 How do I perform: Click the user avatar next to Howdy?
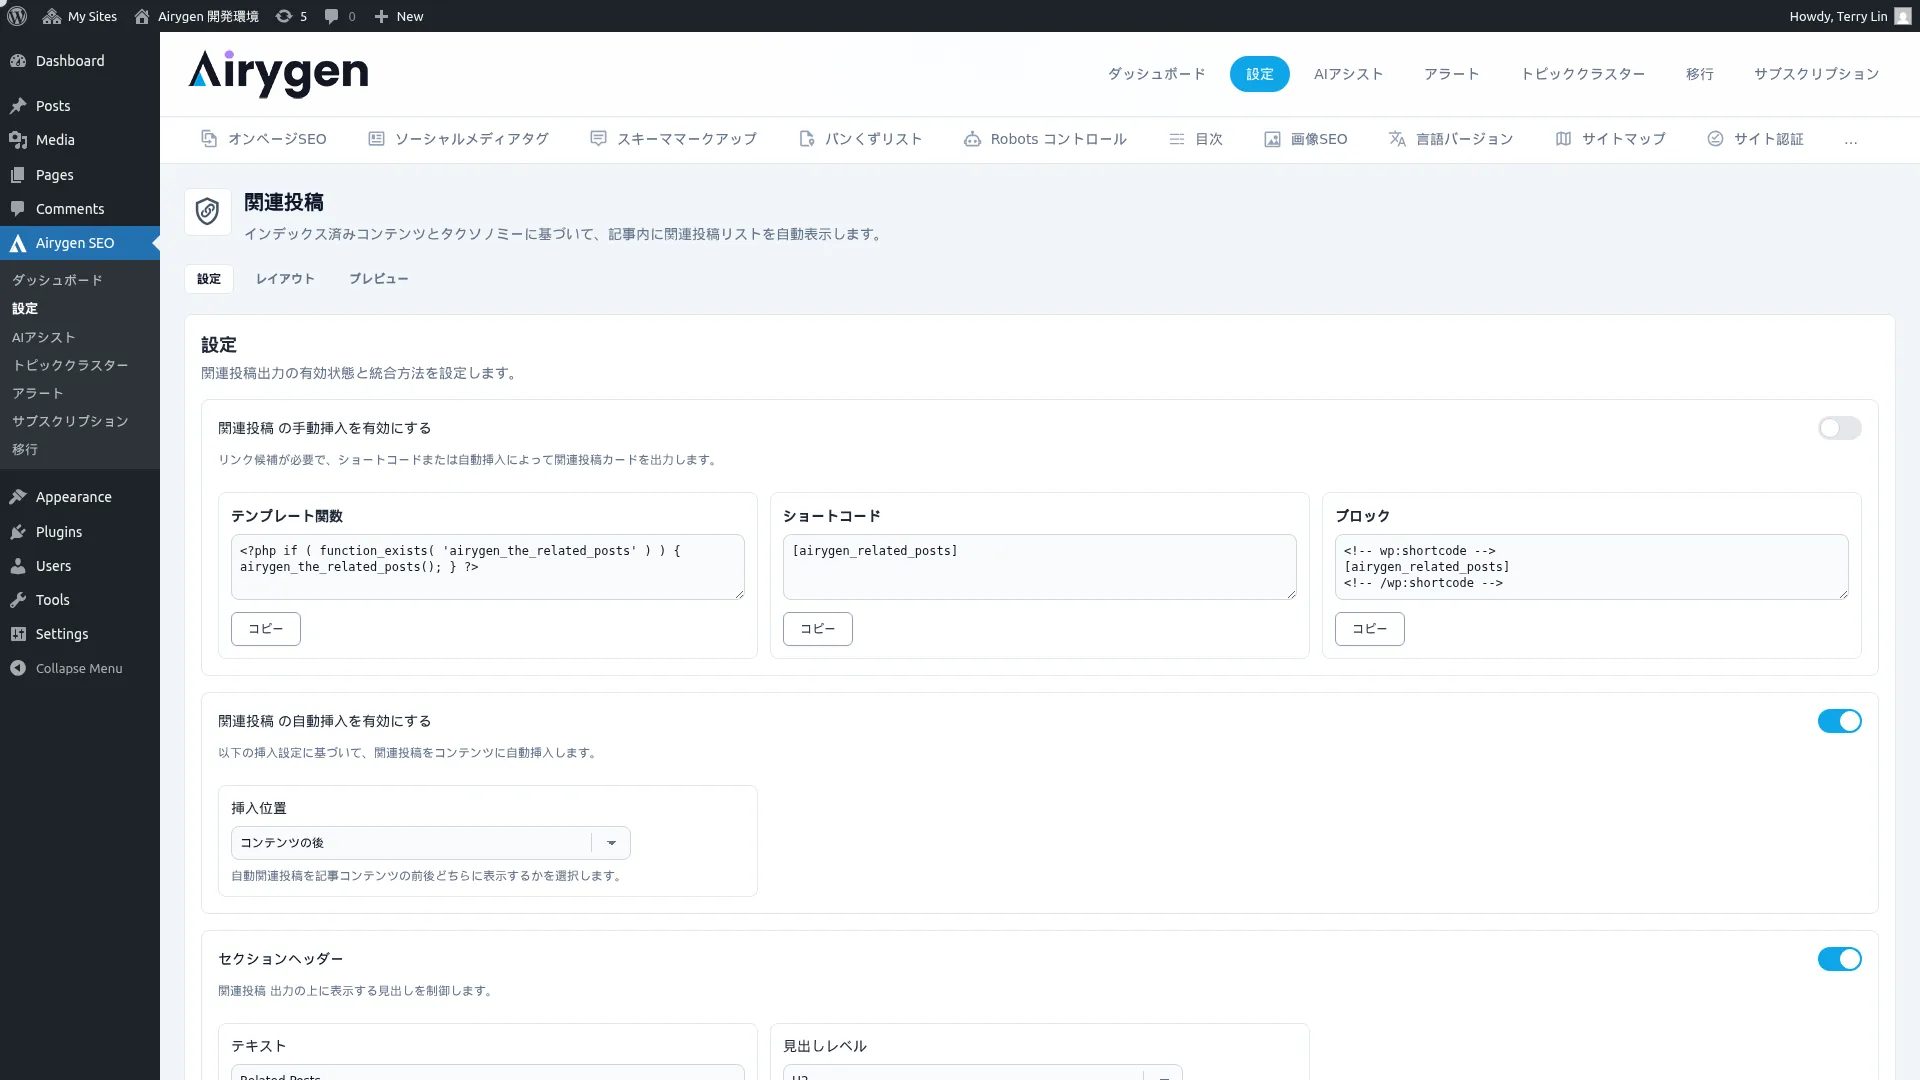tap(1902, 16)
